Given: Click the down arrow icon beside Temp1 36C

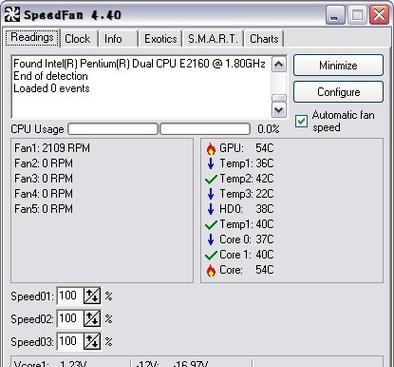Looking at the screenshot, I should 211,164.
